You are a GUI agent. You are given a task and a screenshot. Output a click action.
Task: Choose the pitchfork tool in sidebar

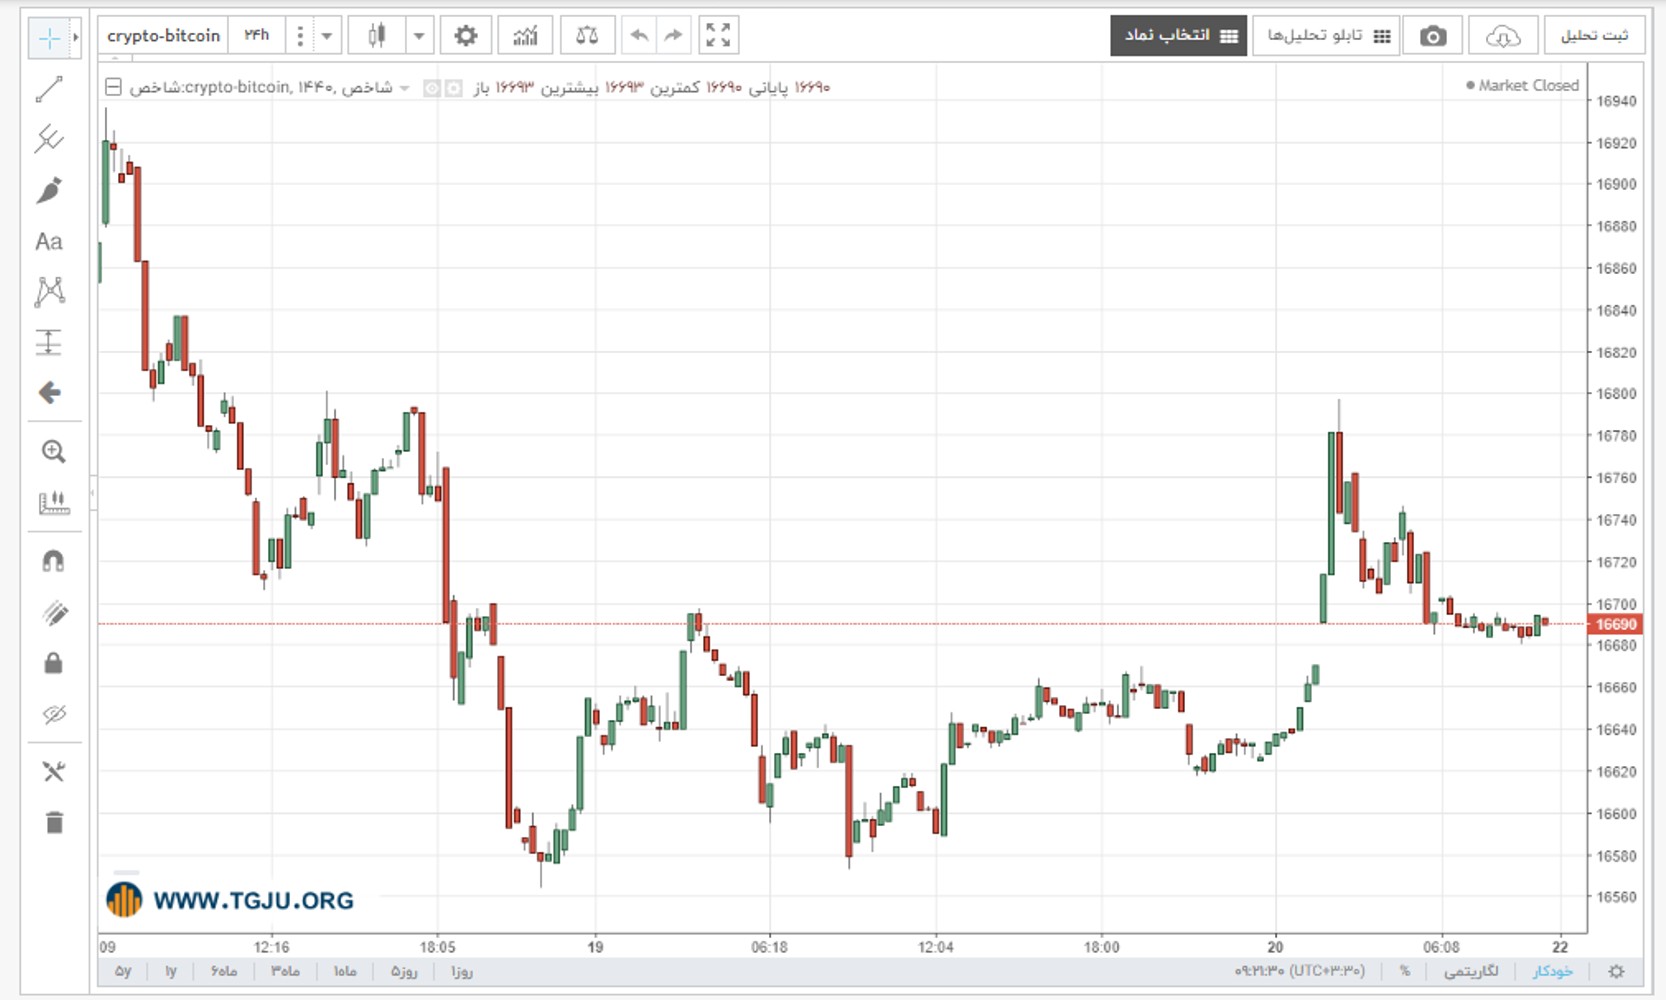click(x=49, y=139)
